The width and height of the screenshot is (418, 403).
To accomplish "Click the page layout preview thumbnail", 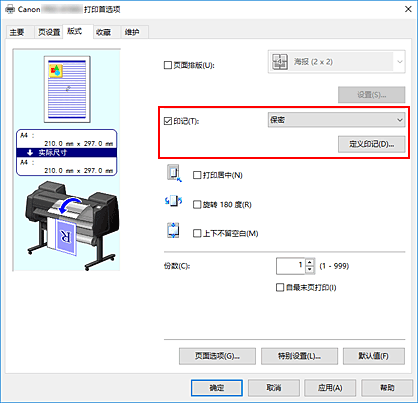I will click(x=67, y=89).
